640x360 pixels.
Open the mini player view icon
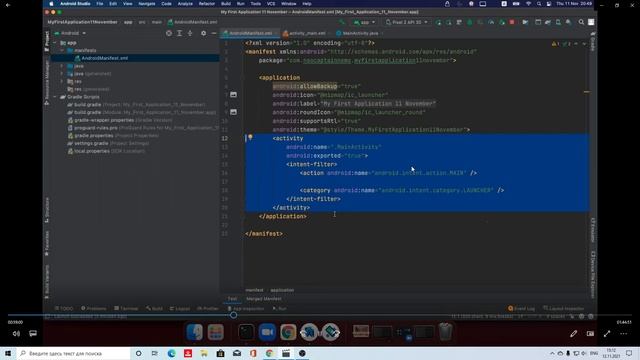click(590, 334)
